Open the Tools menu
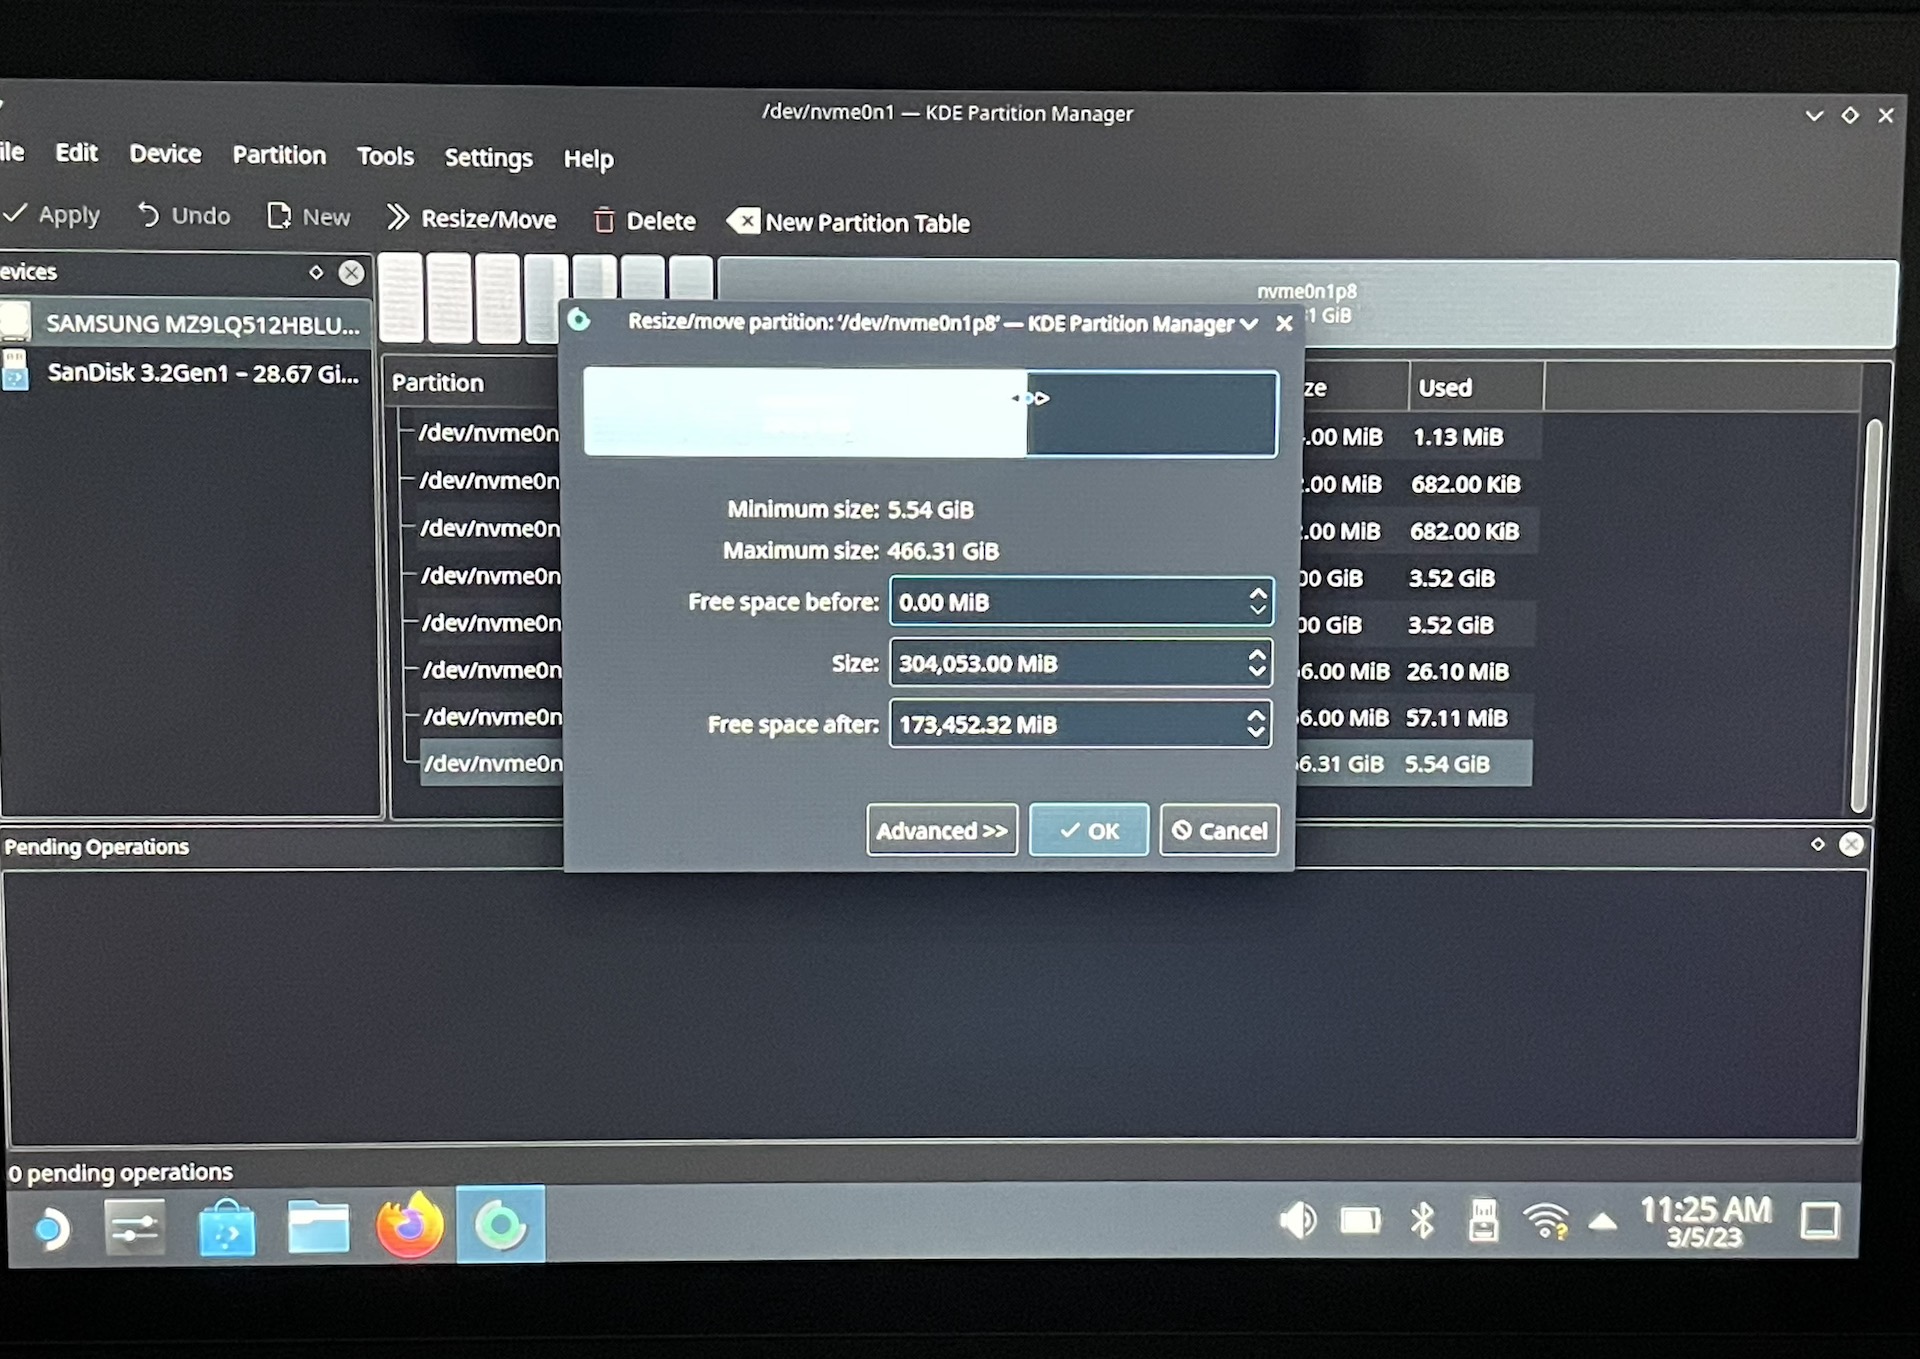This screenshot has height=1359, width=1920. point(385,156)
